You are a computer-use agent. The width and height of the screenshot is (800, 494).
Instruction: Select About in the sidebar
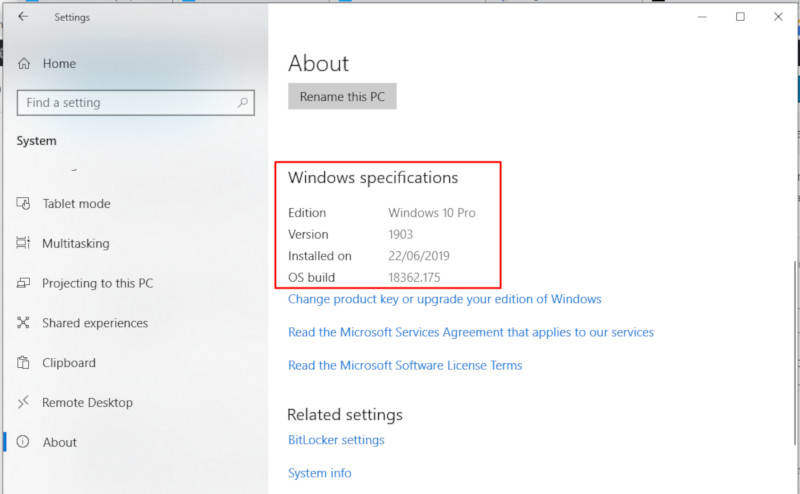[x=60, y=442]
